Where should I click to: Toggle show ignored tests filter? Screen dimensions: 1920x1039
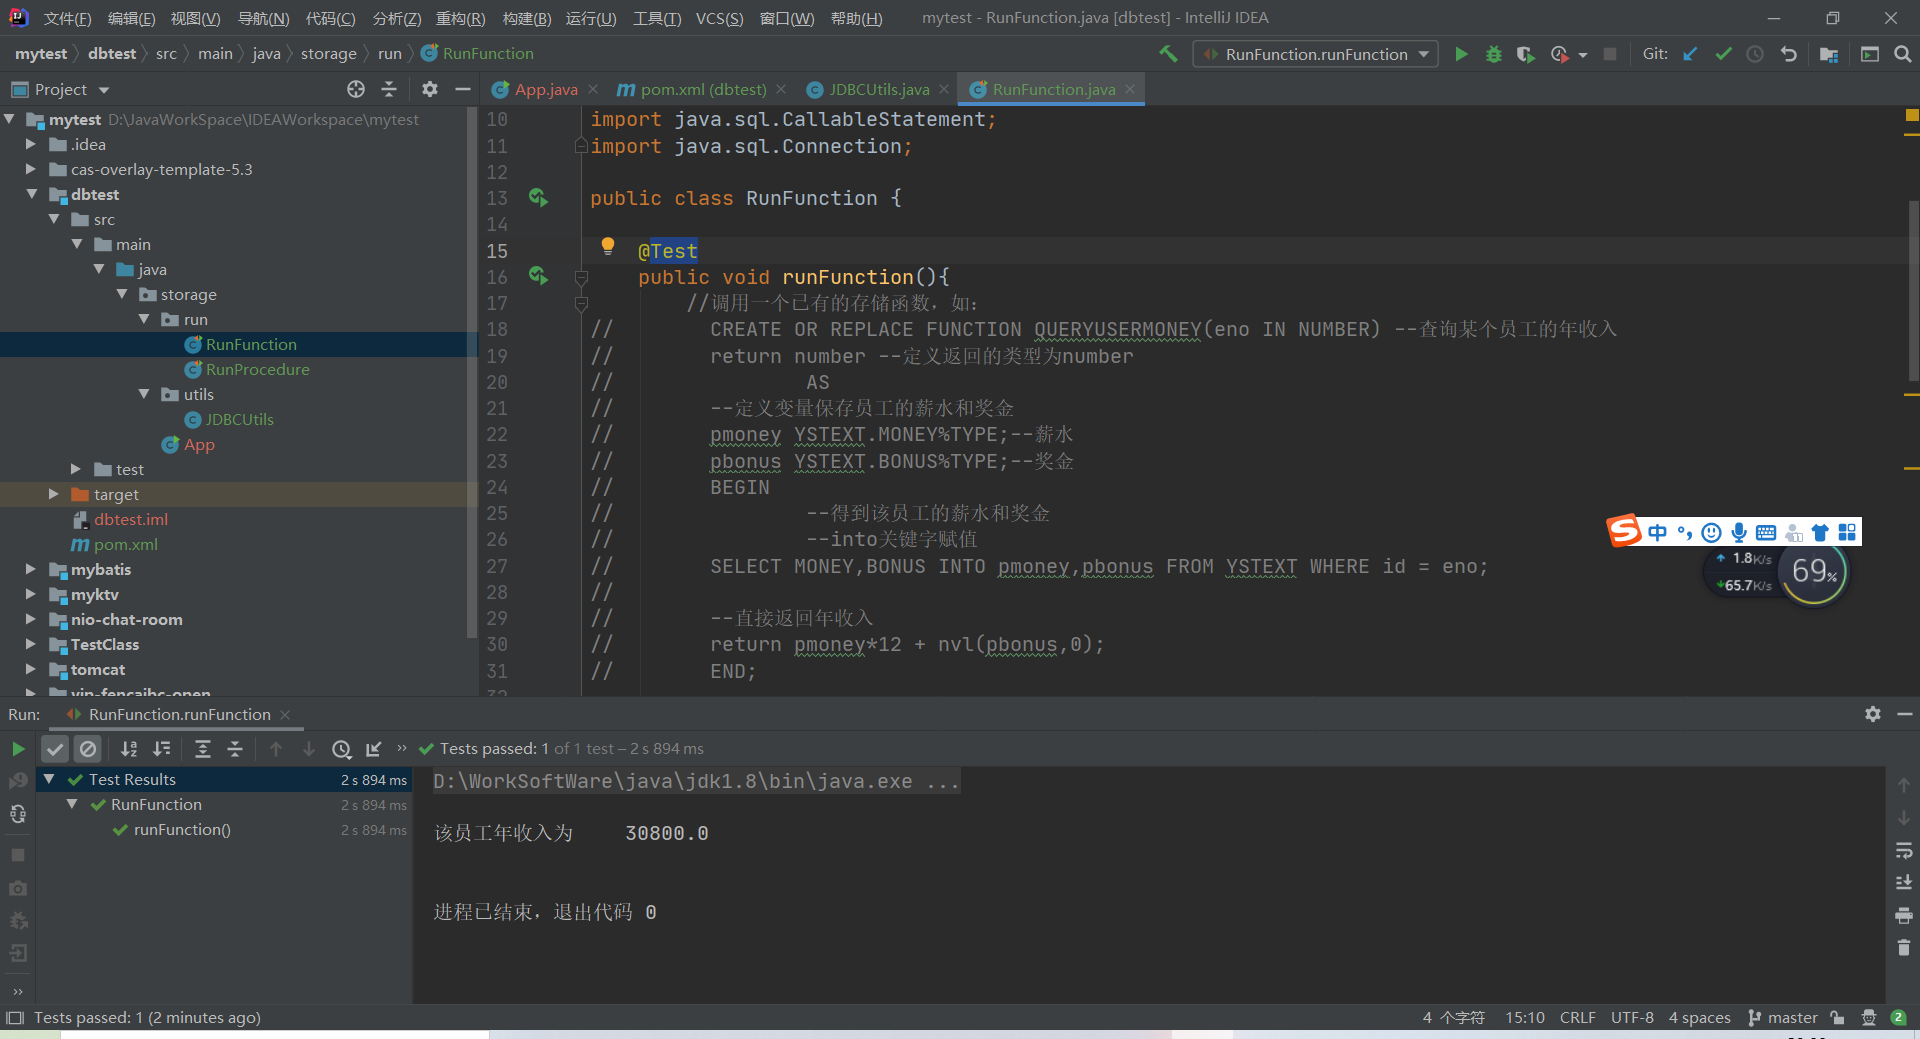(88, 748)
